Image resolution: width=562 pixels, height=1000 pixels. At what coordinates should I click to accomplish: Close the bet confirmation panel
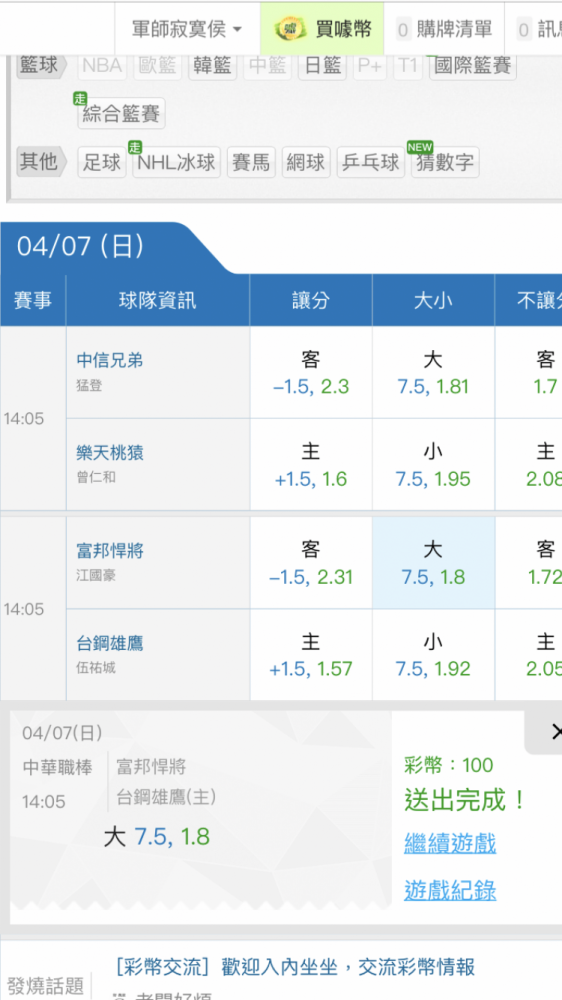[555, 732]
